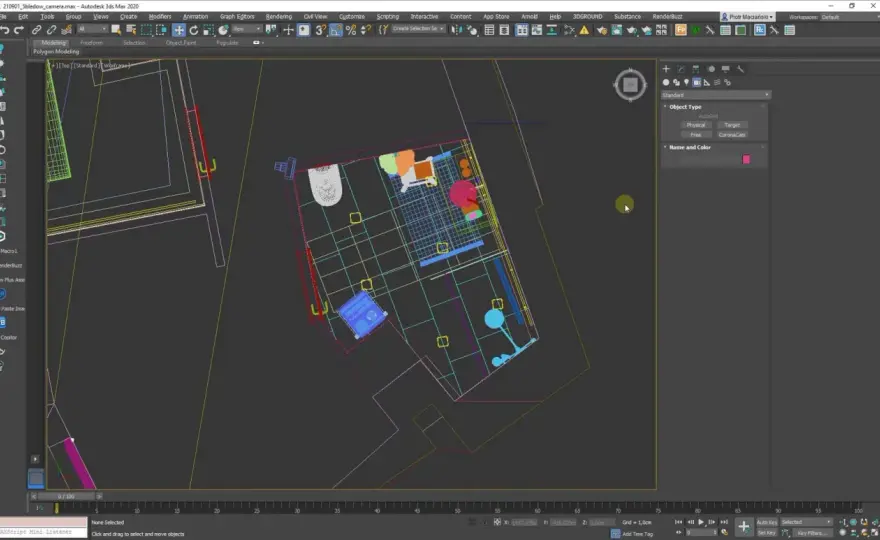Image resolution: width=880 pixels, height=540 pixels.
Task: Toggle Percent Snap
Action: [x=351, y=30]
